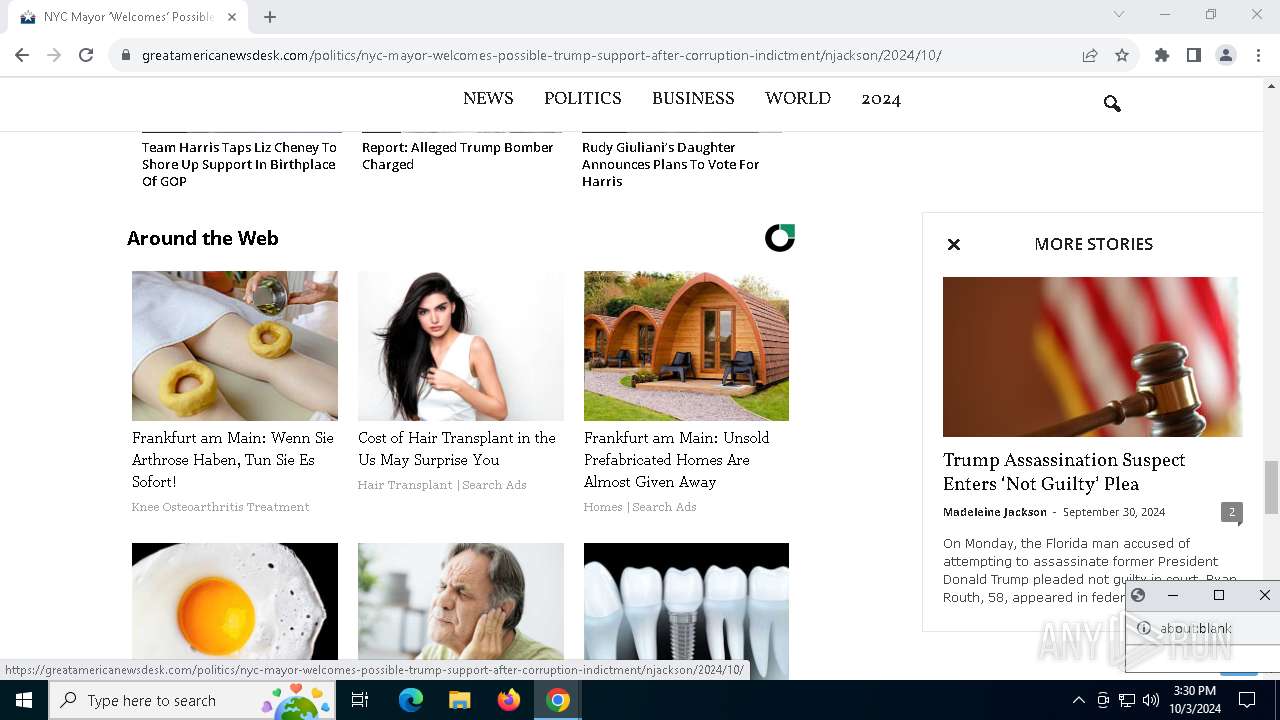Maximize the about:blank popup window
This screenshot has width=1280, height=720.
pos(1218,595)
